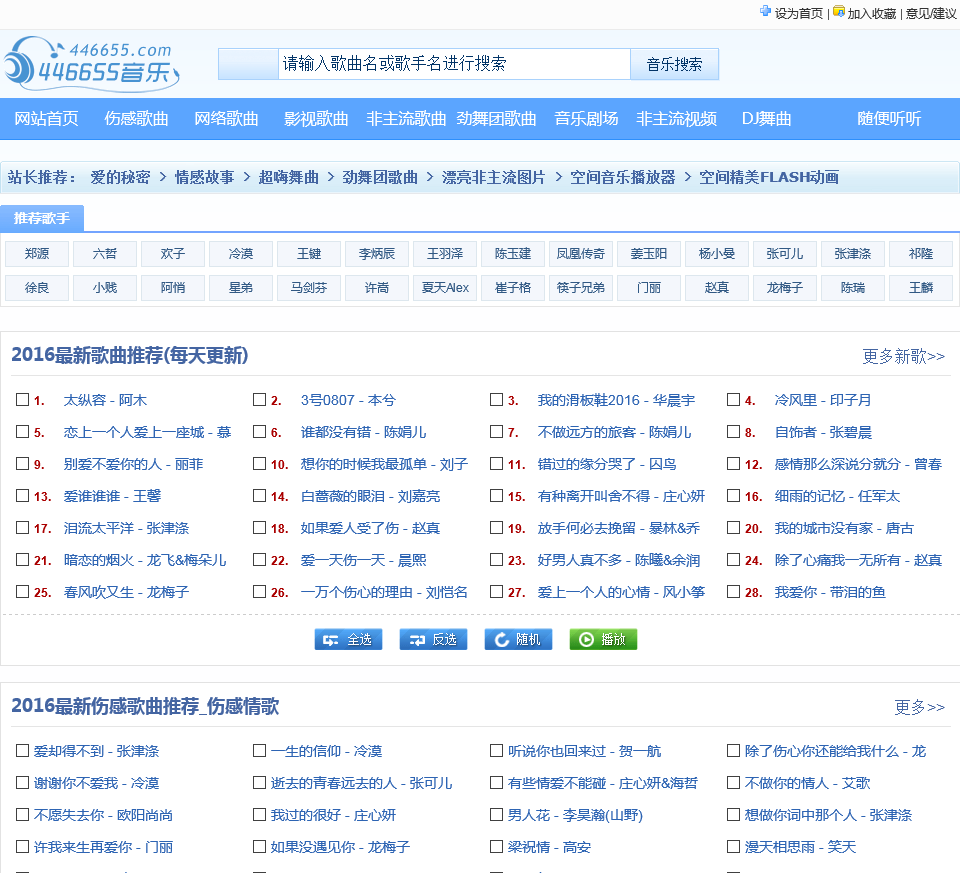
Task: Open the 网络歌曲 nav section
Action: 227,119
